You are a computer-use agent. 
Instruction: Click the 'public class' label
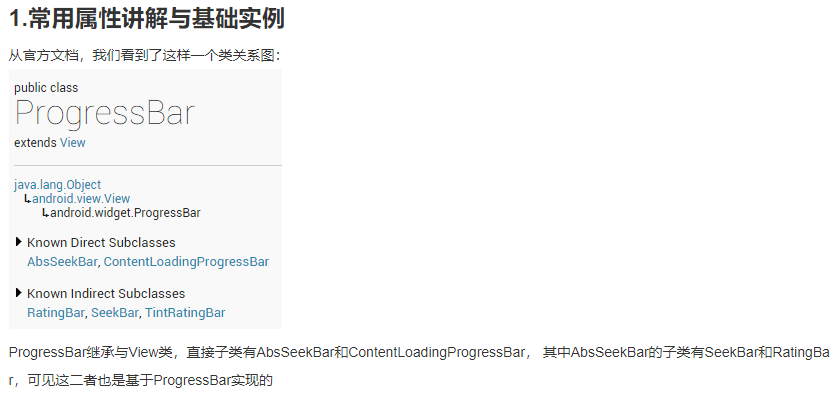(x=46, y=88)
